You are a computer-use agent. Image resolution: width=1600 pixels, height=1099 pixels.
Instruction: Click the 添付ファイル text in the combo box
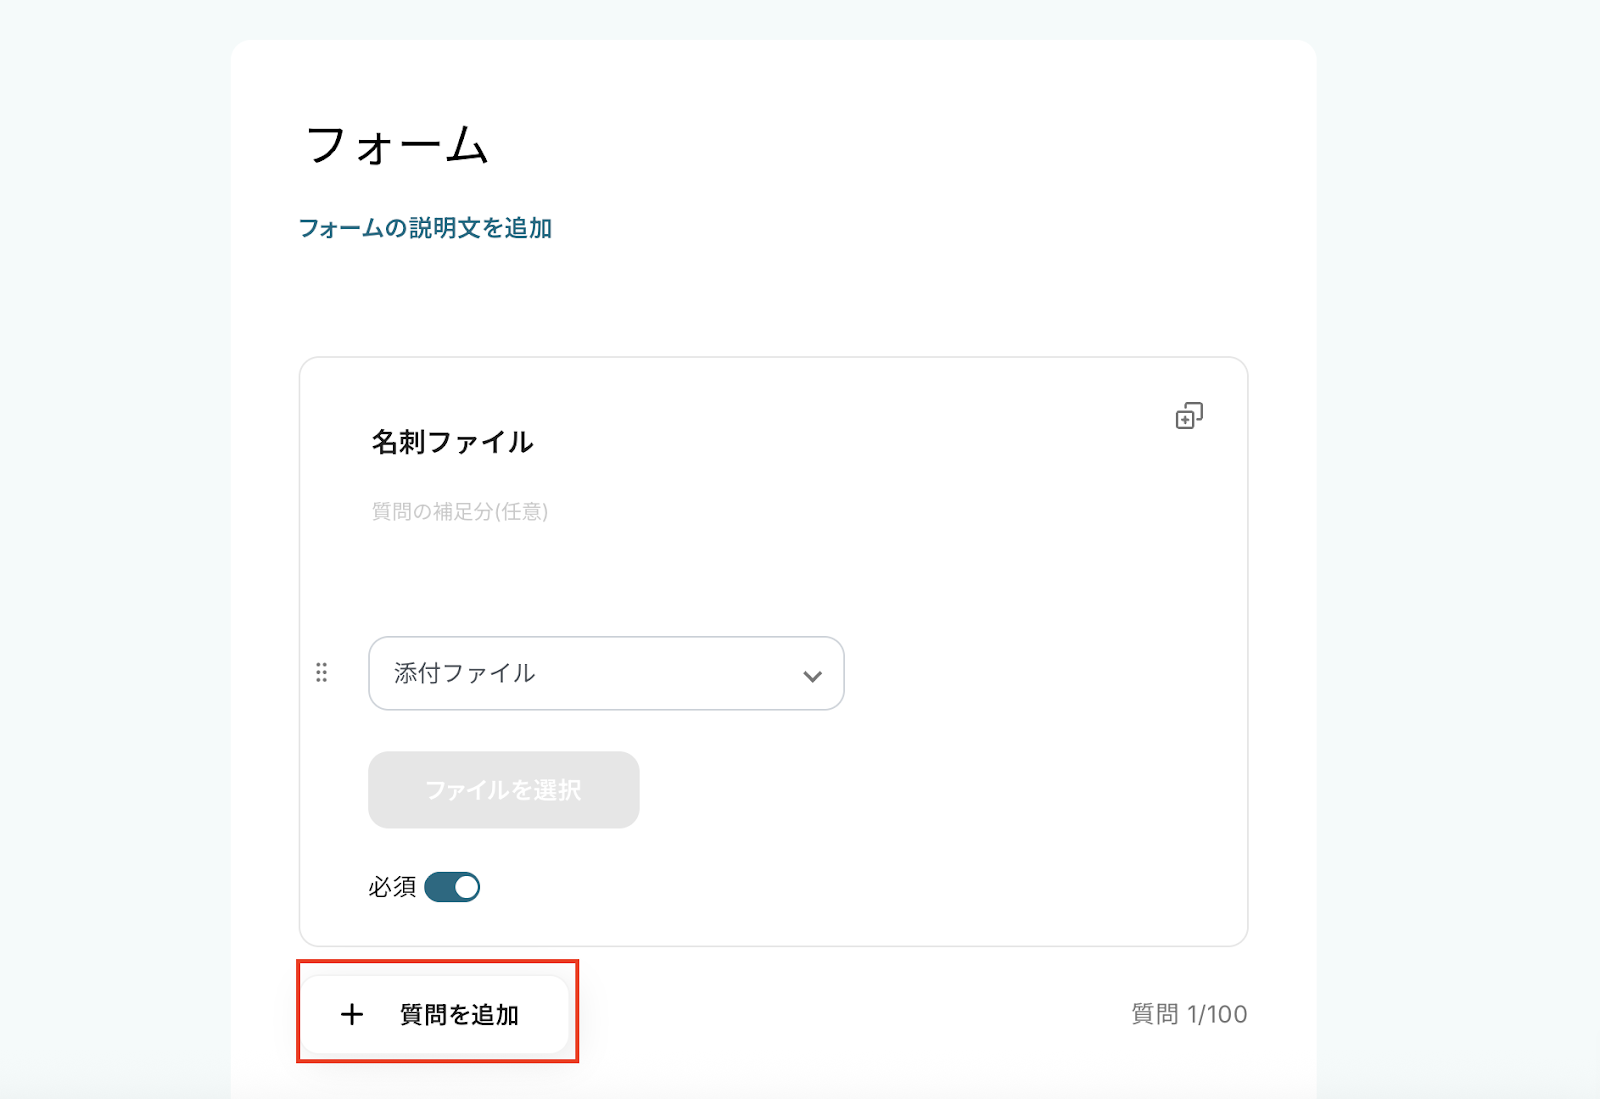tap(465, 674)
